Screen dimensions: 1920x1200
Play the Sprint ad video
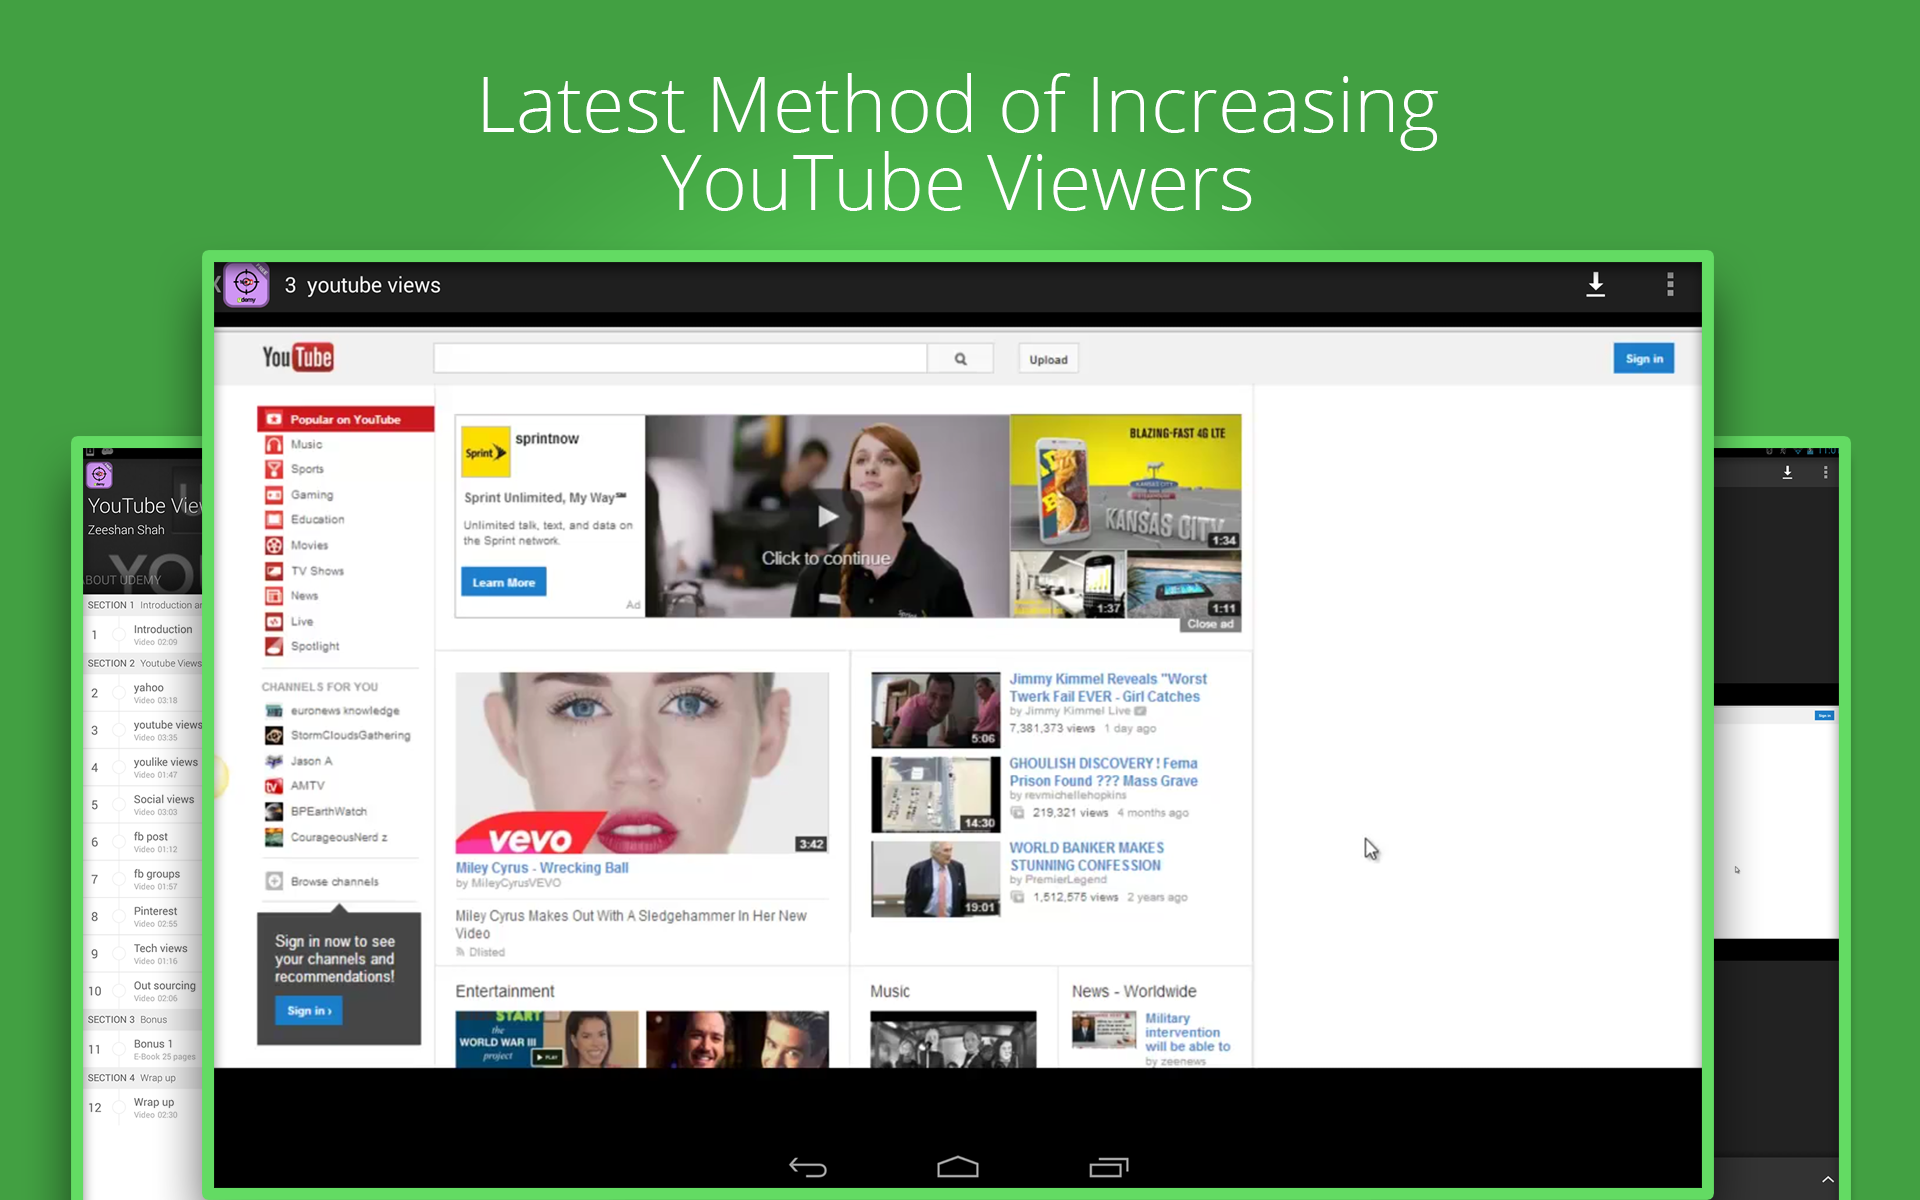[x=827, y=516]
